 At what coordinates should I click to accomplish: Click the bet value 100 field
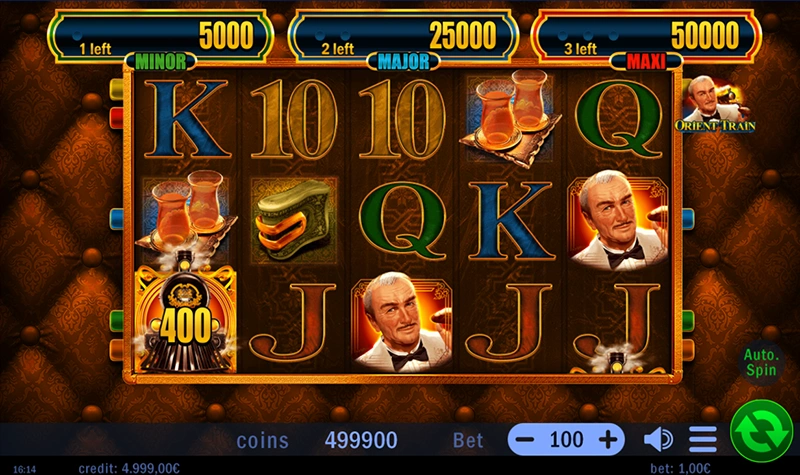pos(566,439)
